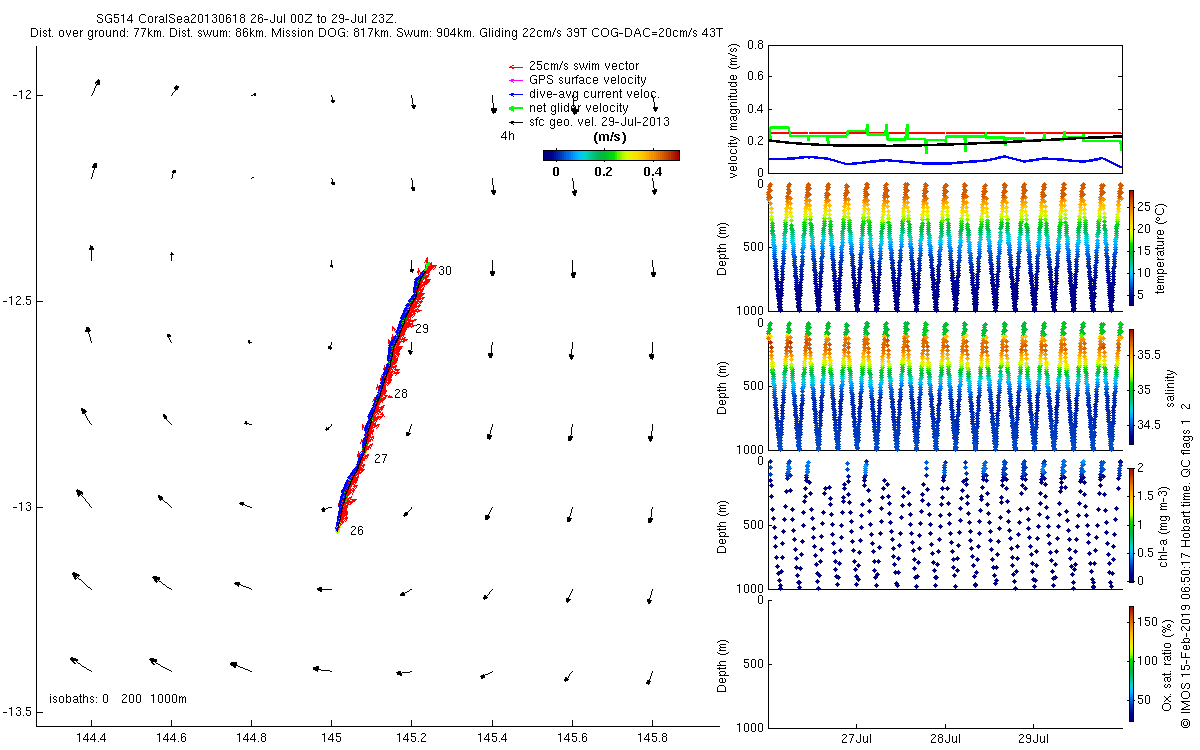Image resolution: width=1200 pixels, height=750 pixels.
Task: Click the "145.2" longitude tick label
Action: [412, 740]
